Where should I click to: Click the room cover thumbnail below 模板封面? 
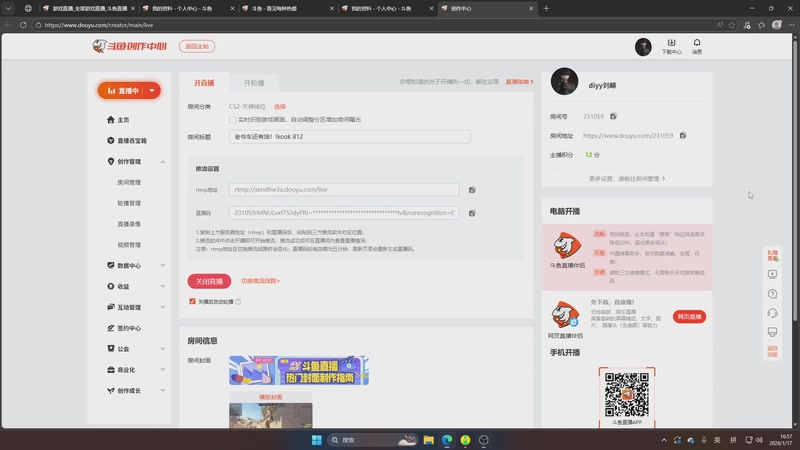point(270,415)
